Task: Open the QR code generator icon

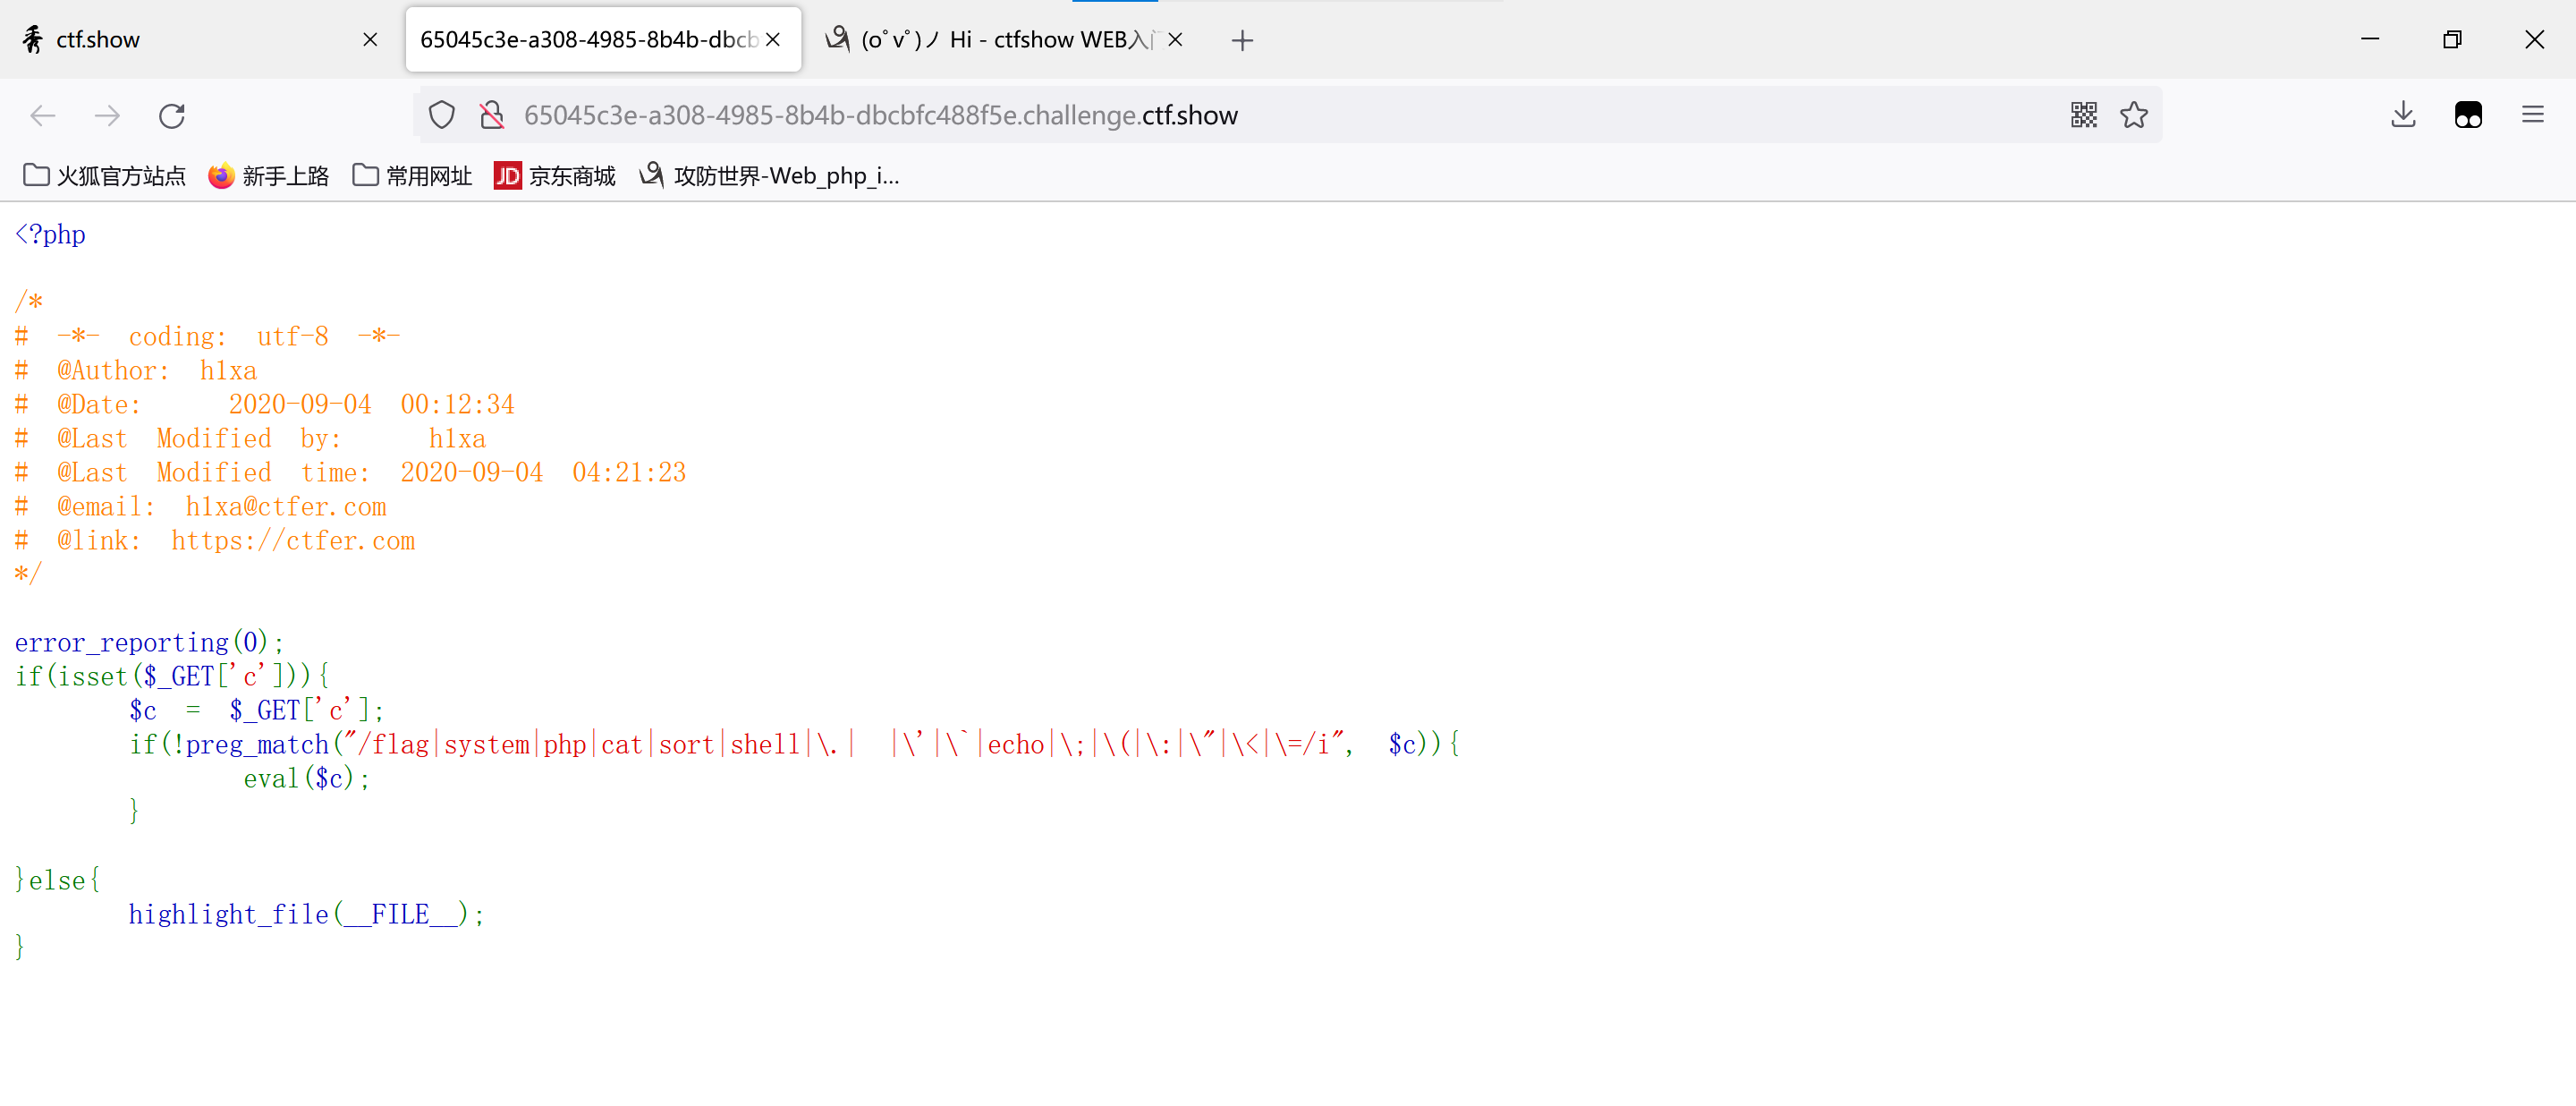Action: (x=2083, y=116)
